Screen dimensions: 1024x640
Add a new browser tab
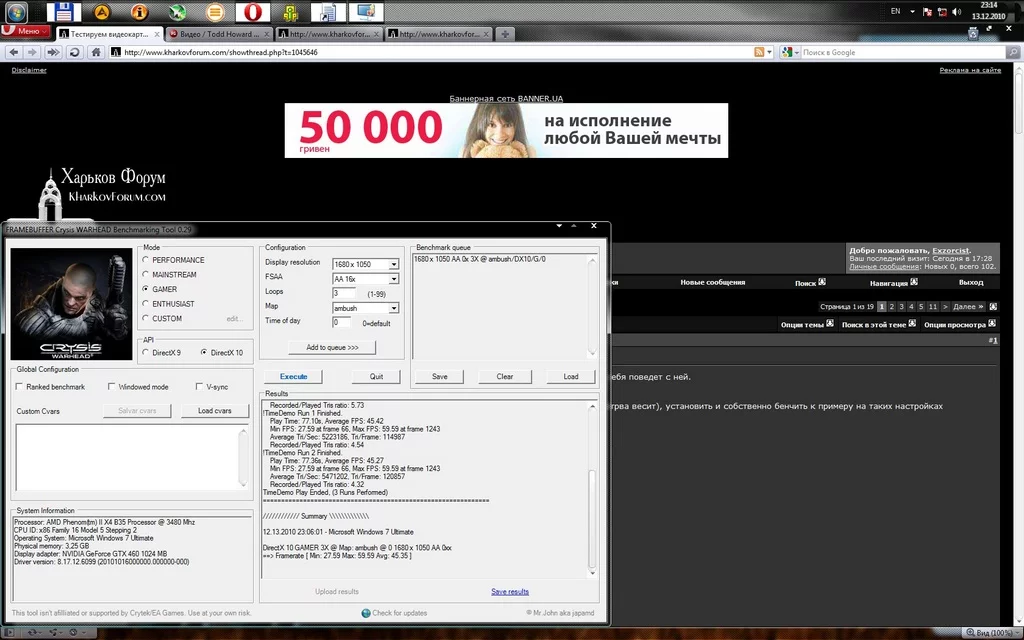[505, 34]
